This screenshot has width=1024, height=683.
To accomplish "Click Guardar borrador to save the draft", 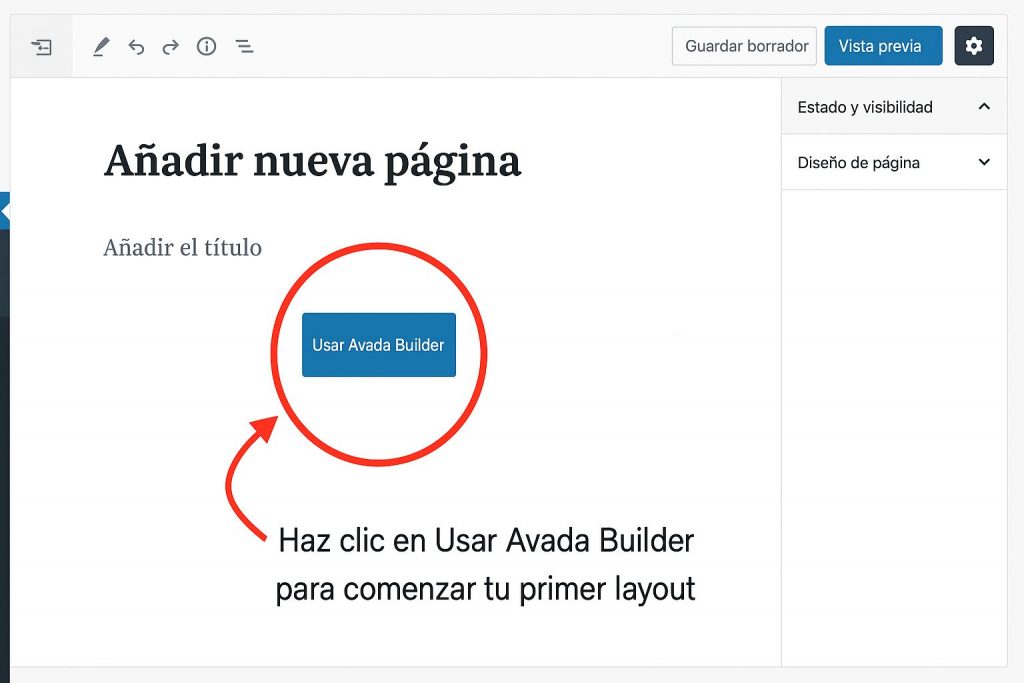I will tap(743, 45).
